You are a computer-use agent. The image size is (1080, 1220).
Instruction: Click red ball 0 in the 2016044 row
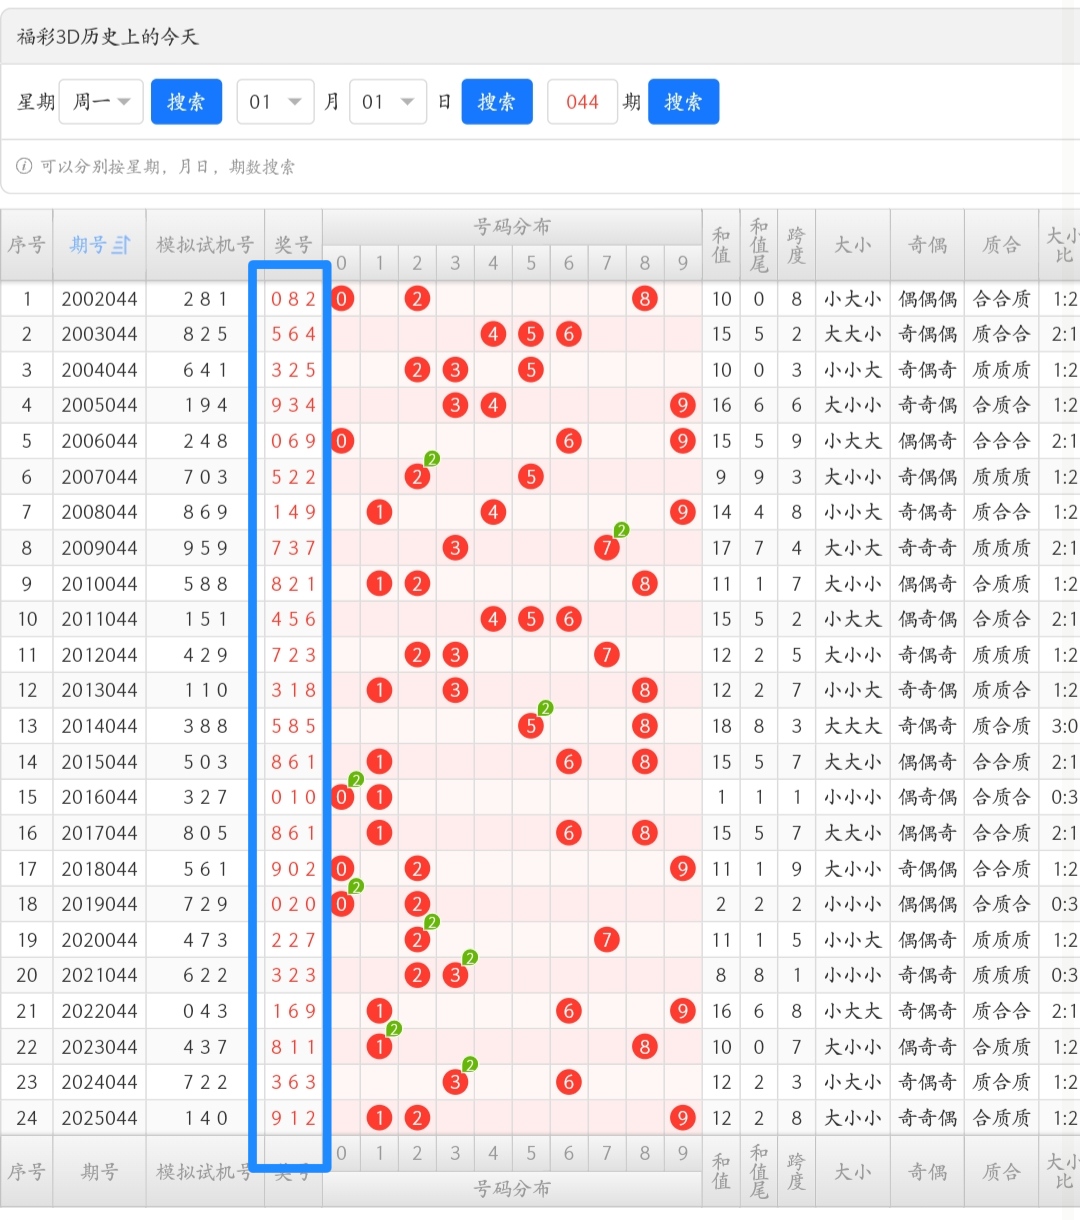click(342, 797)
